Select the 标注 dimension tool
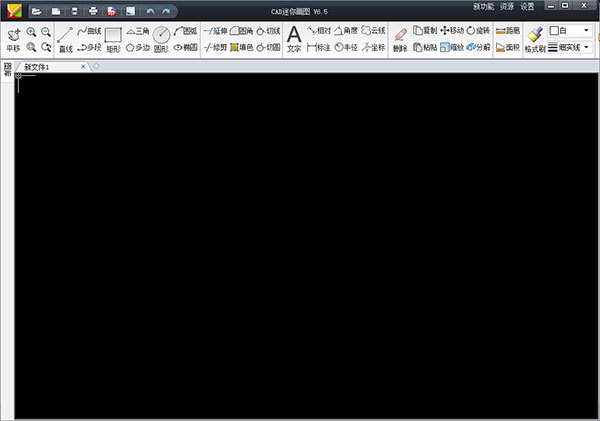Viewport: 600px width, 421px height. [x=319, y=47]
